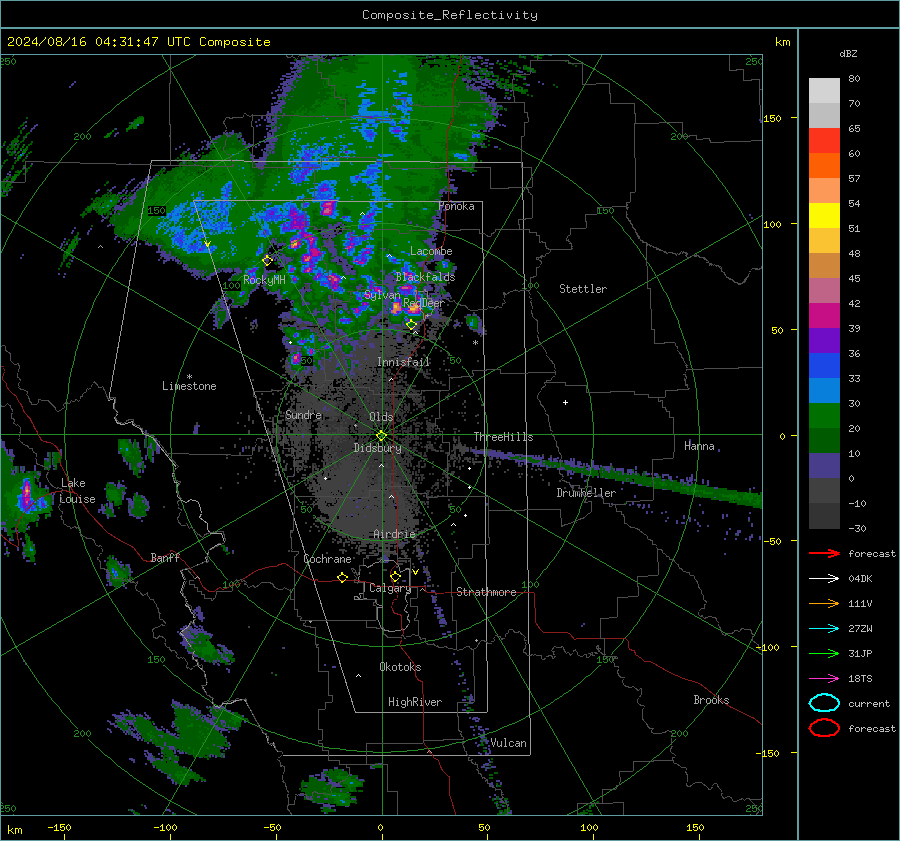Click the intense storm cell near Lake Louise

26,495
